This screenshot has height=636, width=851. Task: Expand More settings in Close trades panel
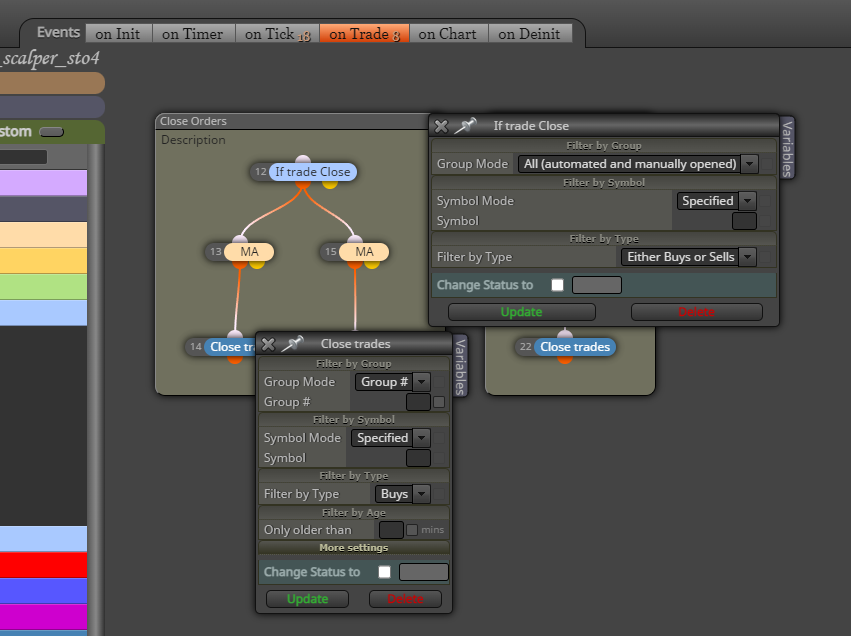click(354, 548)
